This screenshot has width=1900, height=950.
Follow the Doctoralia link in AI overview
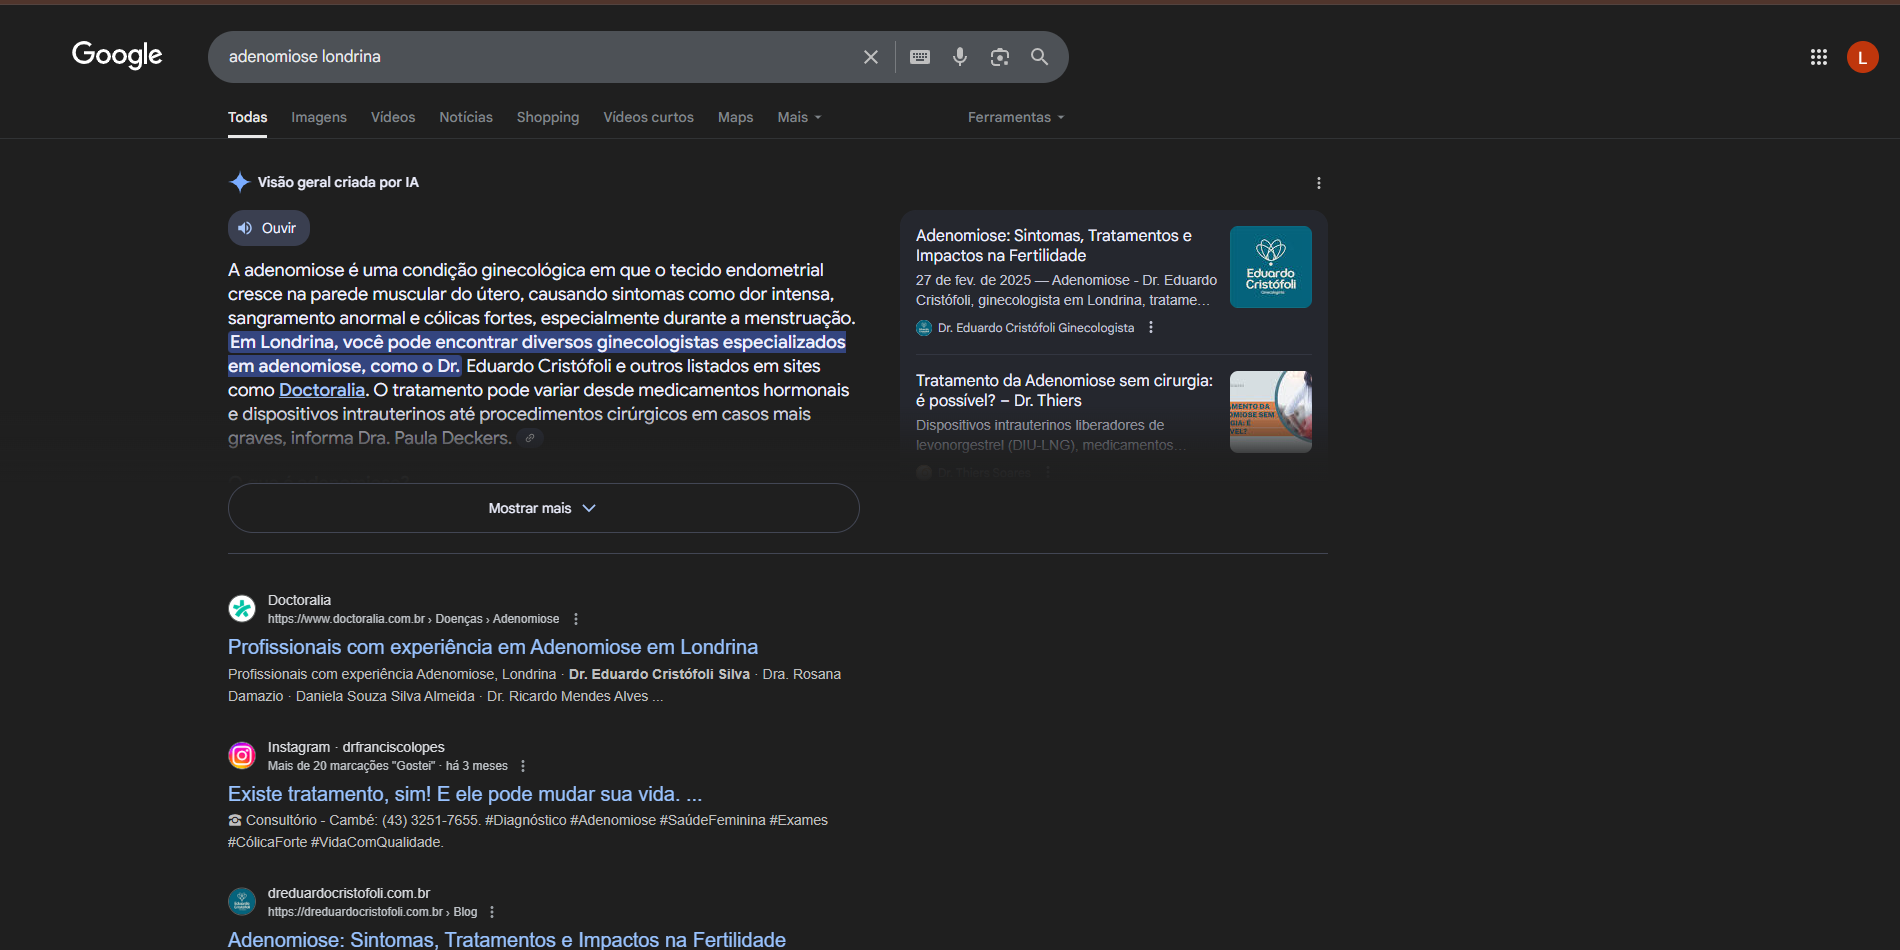click(x=322, y=390)
